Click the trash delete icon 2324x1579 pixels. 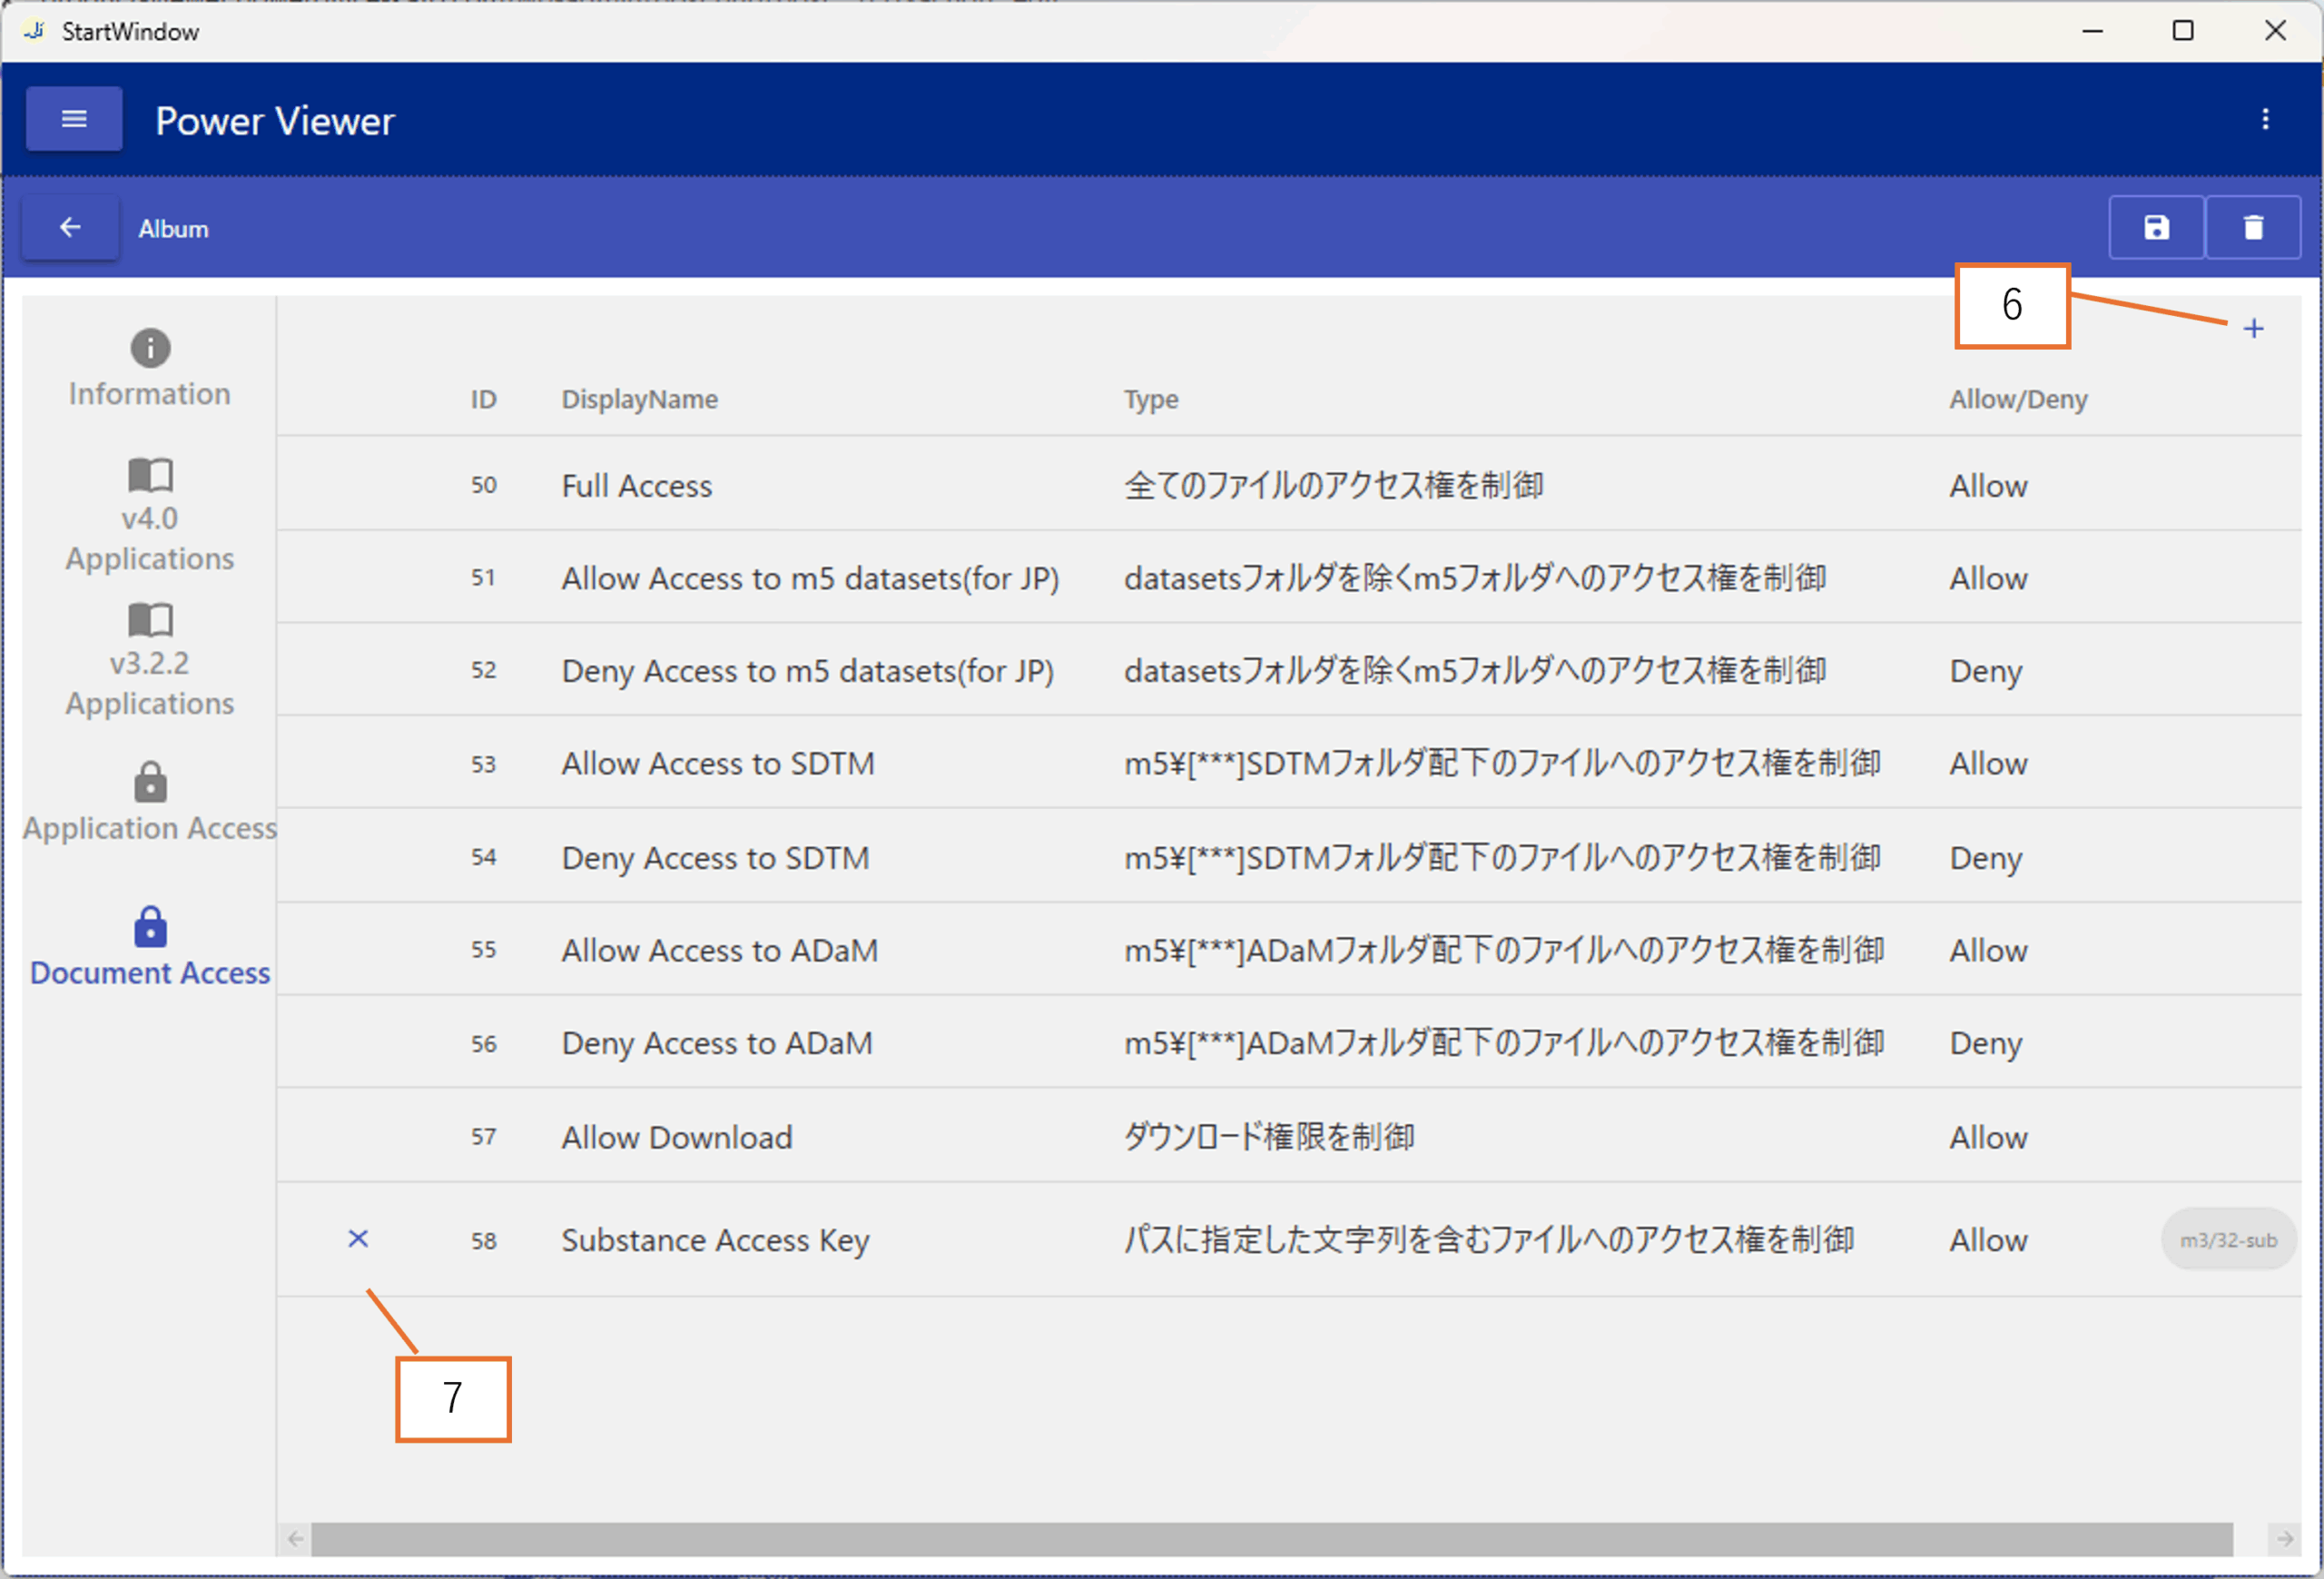(x=2252, y=228)
